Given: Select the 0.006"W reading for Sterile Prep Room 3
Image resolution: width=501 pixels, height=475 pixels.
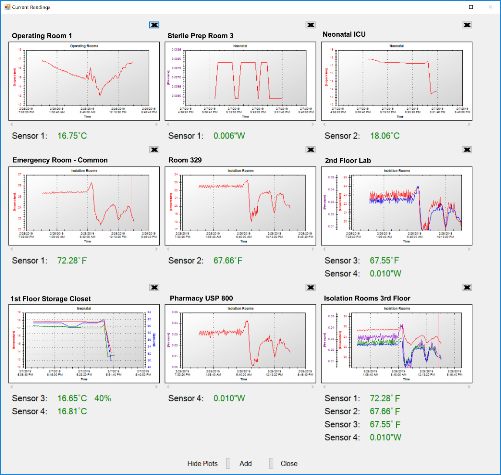Looking at the screenshot, I should (x=229, y=136).
